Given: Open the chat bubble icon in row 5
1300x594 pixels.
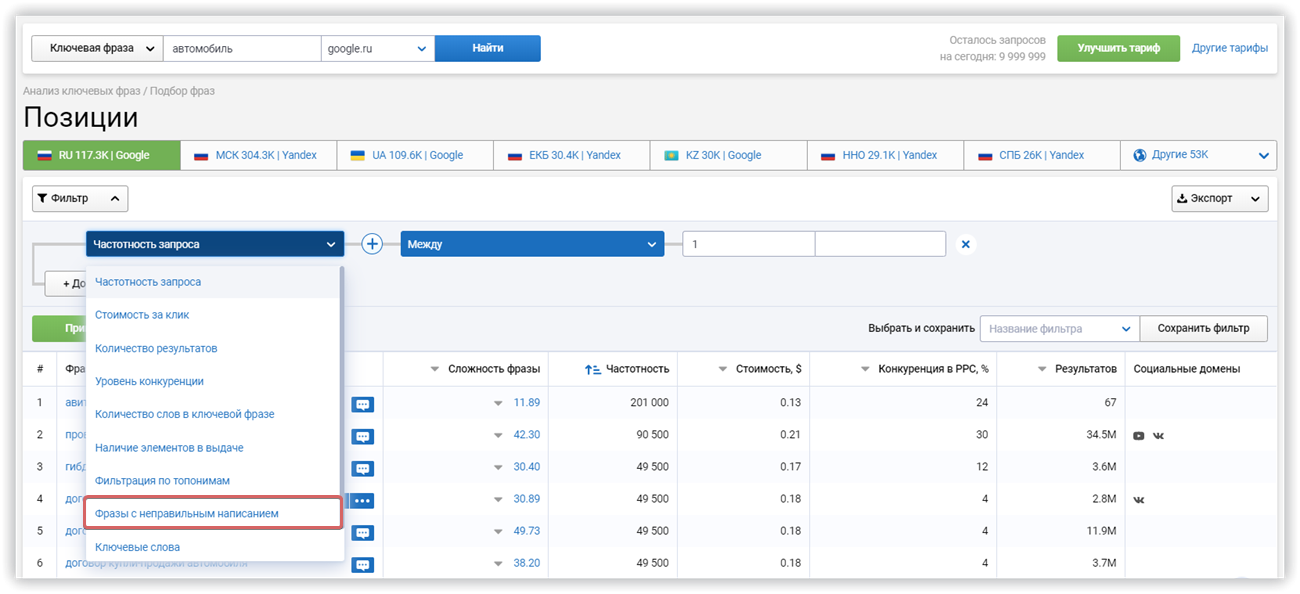Looking at the screenshot, I should pyautogui.click(x=362, y=532).
